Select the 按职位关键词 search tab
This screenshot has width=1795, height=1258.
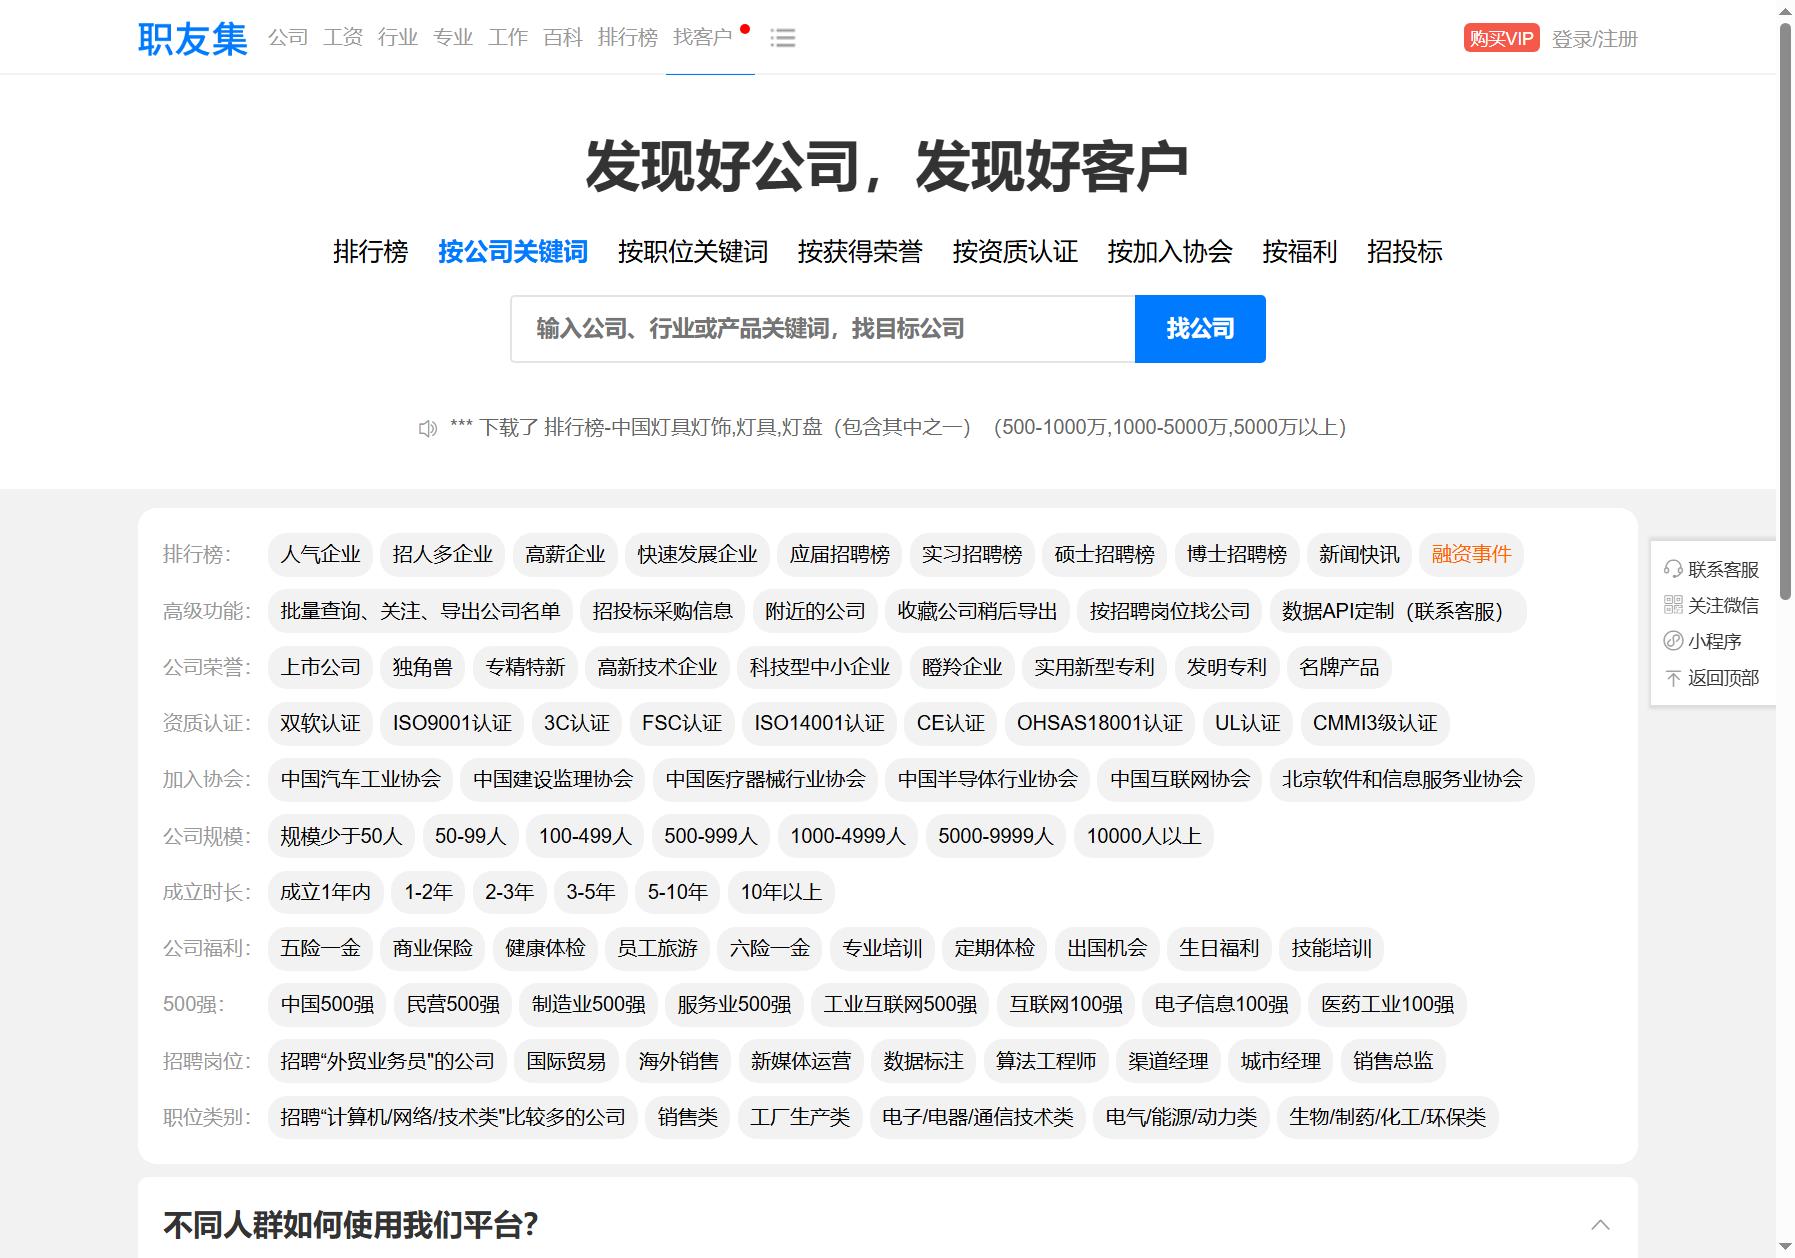pos(693,252)
